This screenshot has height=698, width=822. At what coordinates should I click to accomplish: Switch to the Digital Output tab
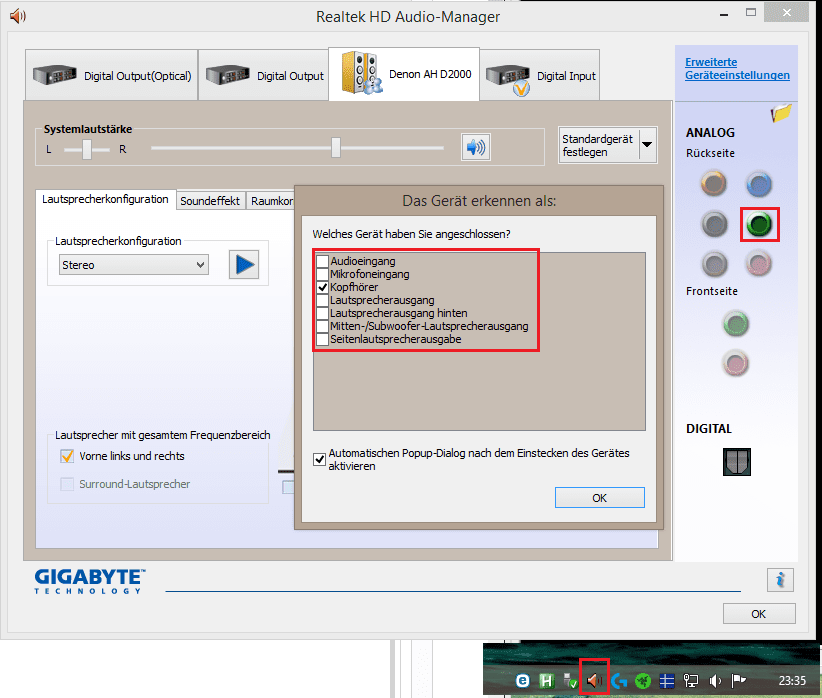click(x=264, y=76)
